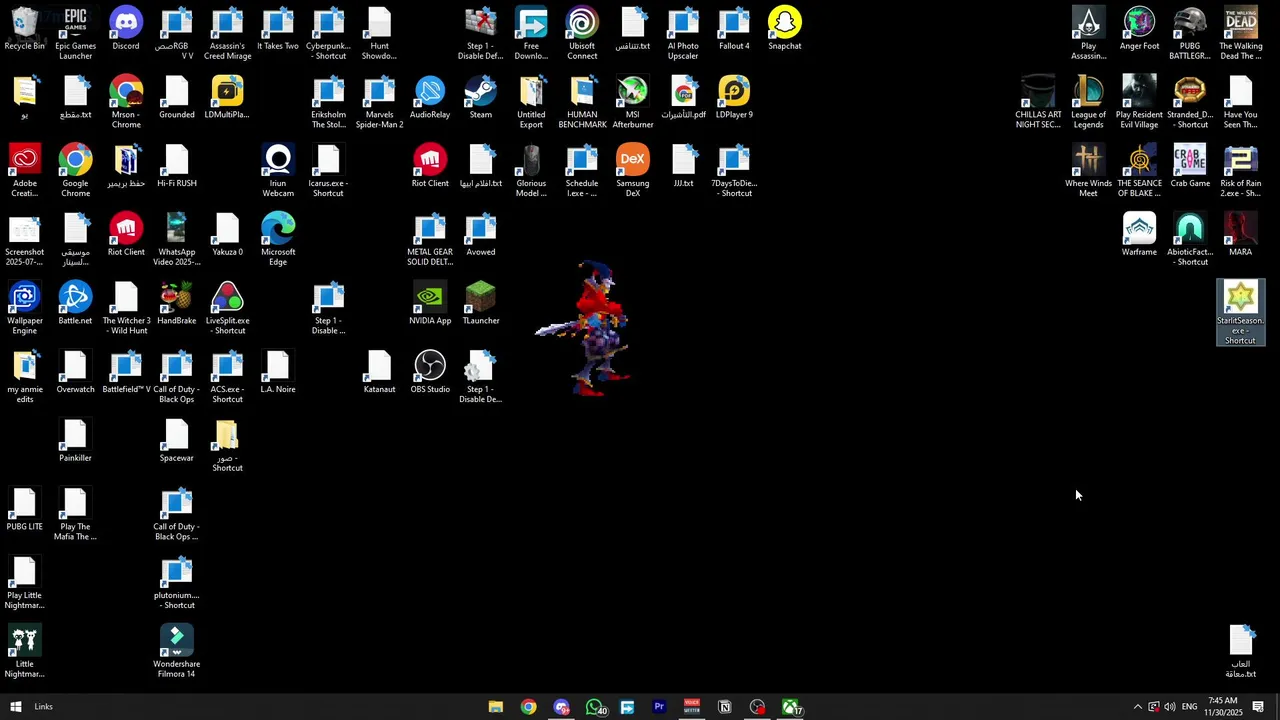Select the Resident Evil Village shortcut

click(x=1139, y=103)
